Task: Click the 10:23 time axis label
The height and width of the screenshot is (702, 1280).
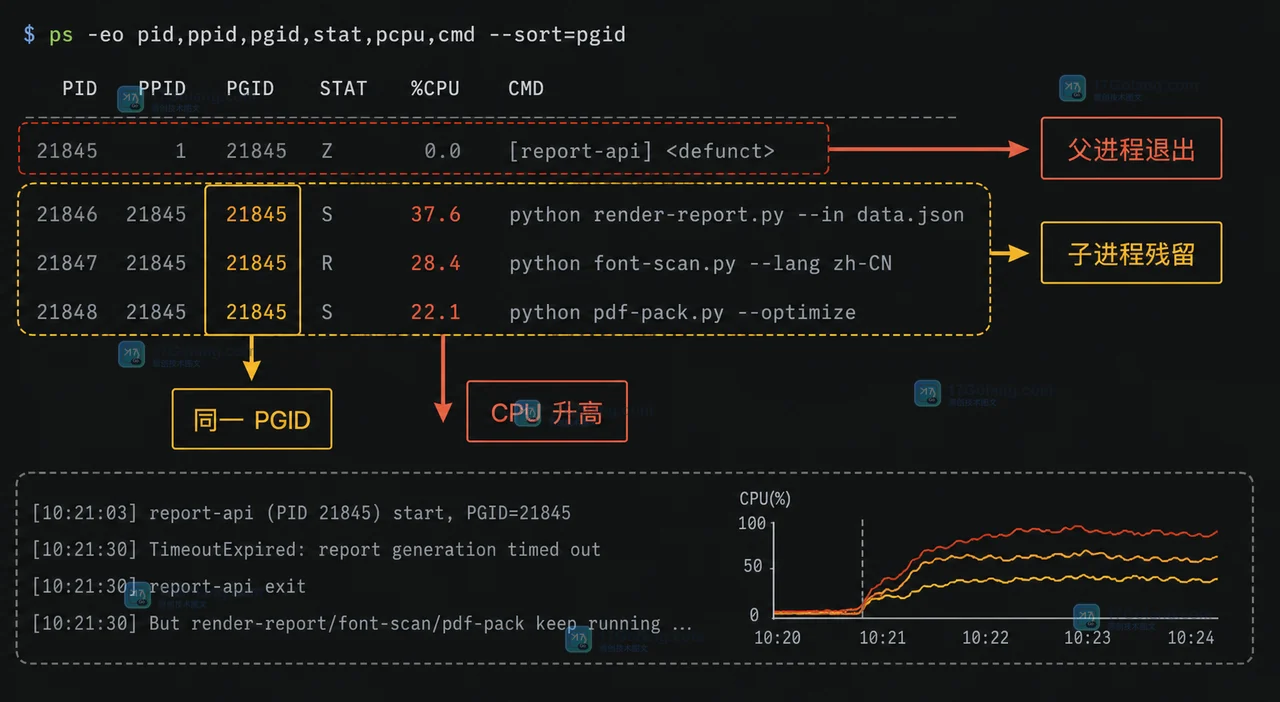Action: pos(1087,637)
